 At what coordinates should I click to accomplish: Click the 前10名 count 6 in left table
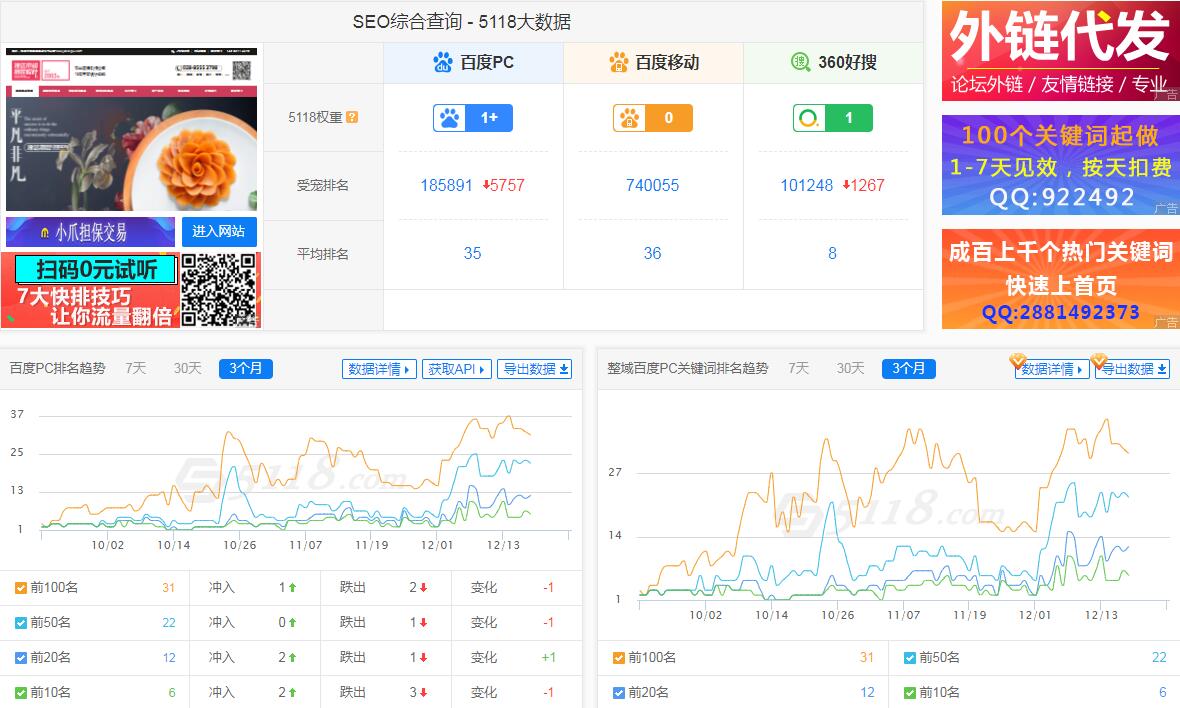(172, 692)
